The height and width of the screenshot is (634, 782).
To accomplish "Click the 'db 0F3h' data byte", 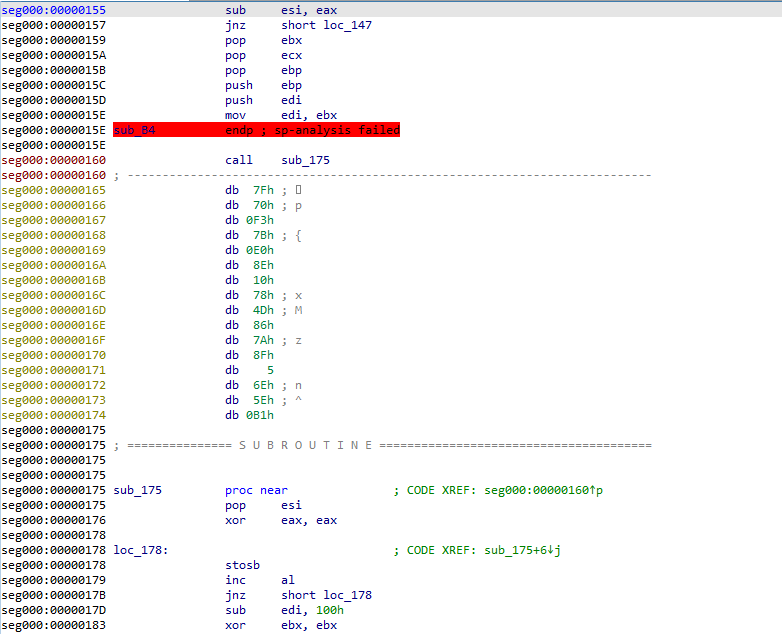I will point(249,220).
